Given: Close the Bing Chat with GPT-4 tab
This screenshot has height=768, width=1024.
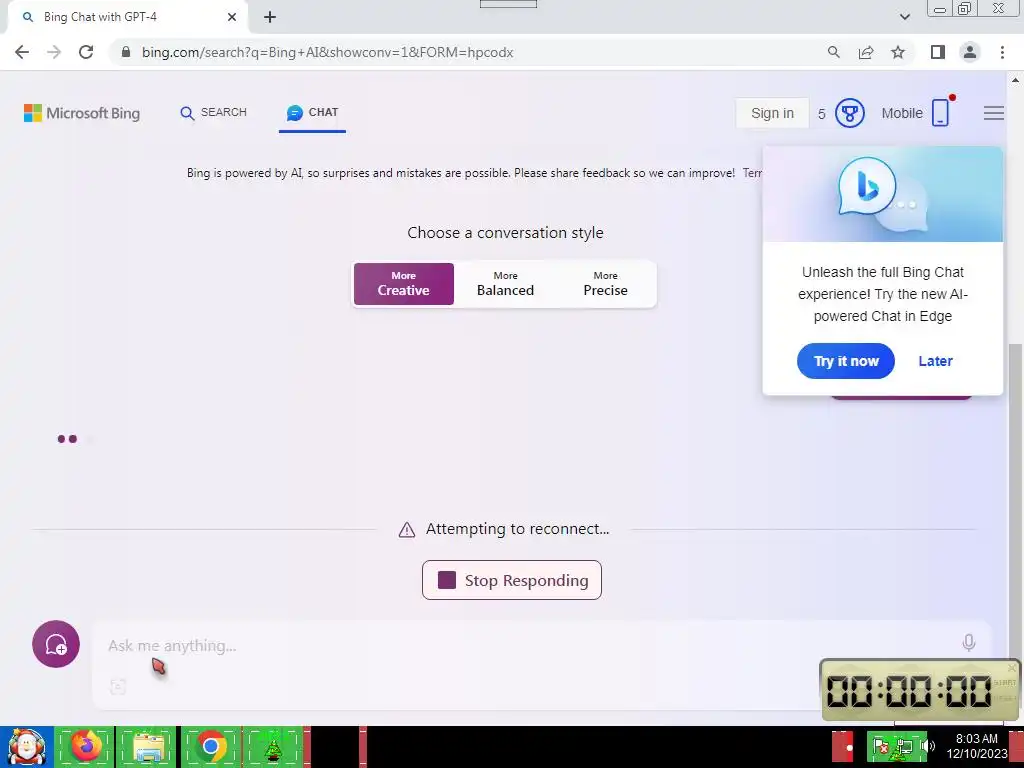Looking at the screenshot, I should click(x=232, y=17).
